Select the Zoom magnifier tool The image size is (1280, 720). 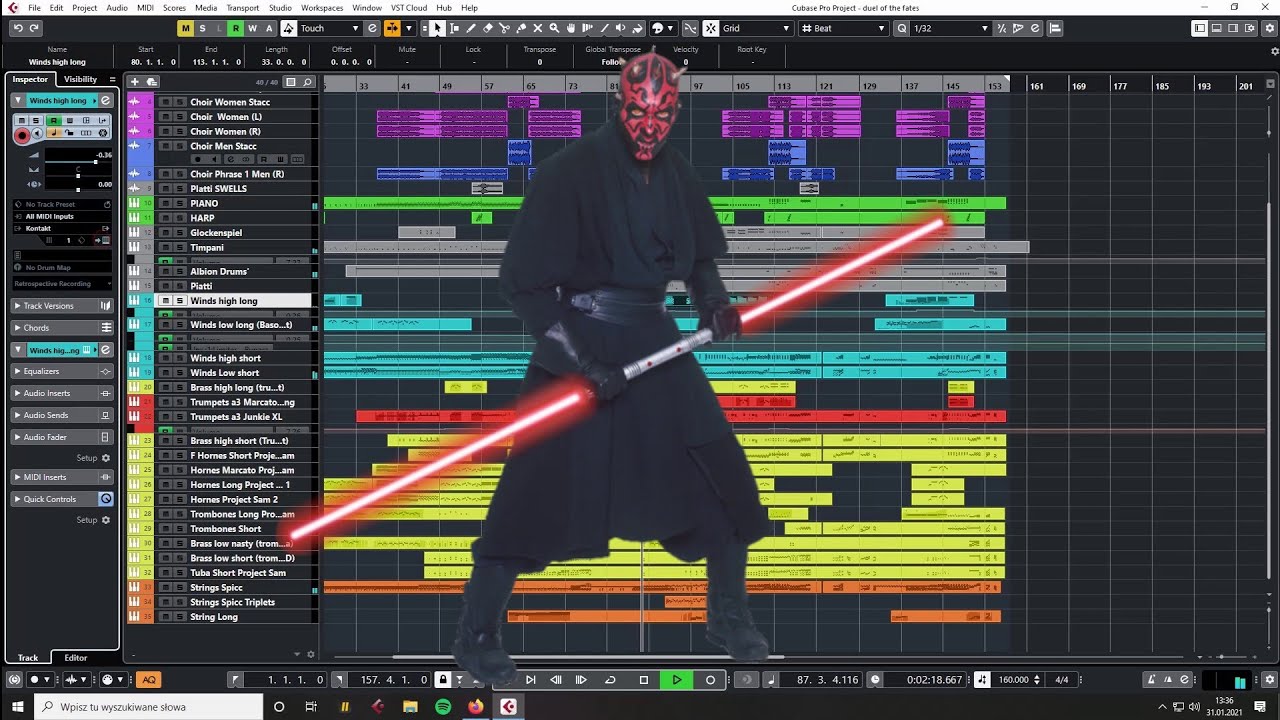coord(555,28)
